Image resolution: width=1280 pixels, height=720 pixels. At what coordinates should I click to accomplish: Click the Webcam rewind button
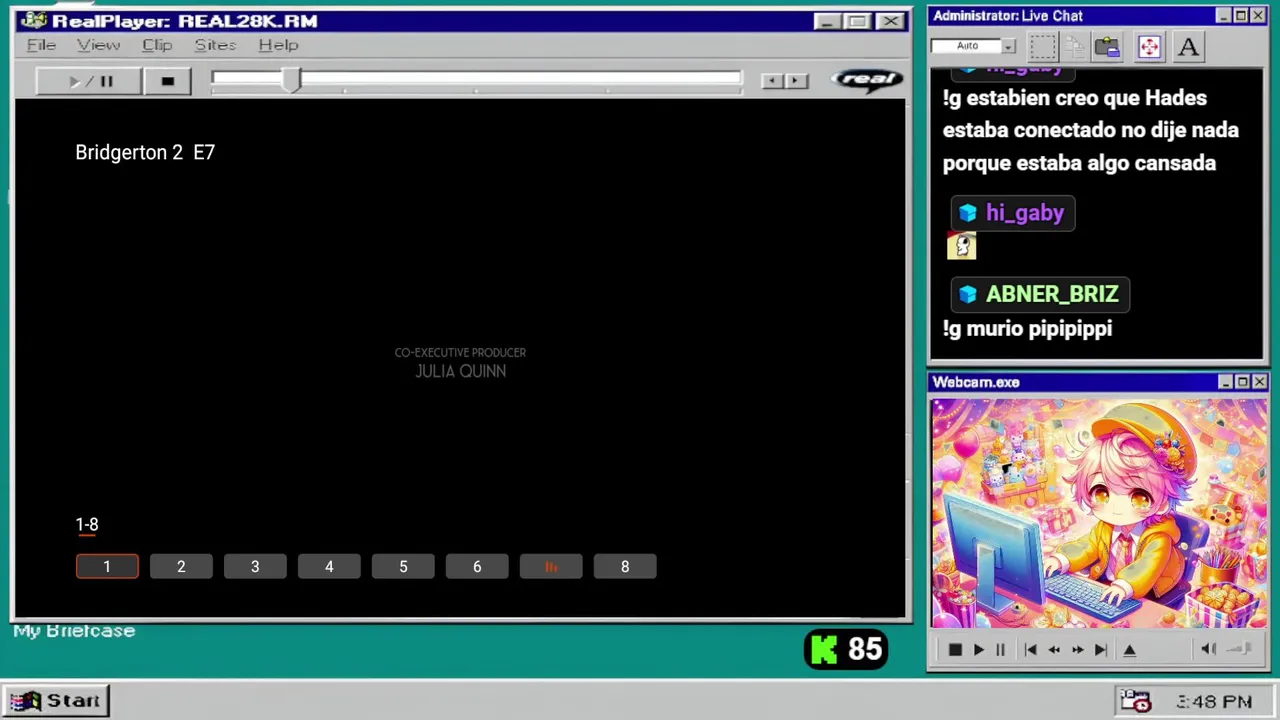click(1054, 650)
